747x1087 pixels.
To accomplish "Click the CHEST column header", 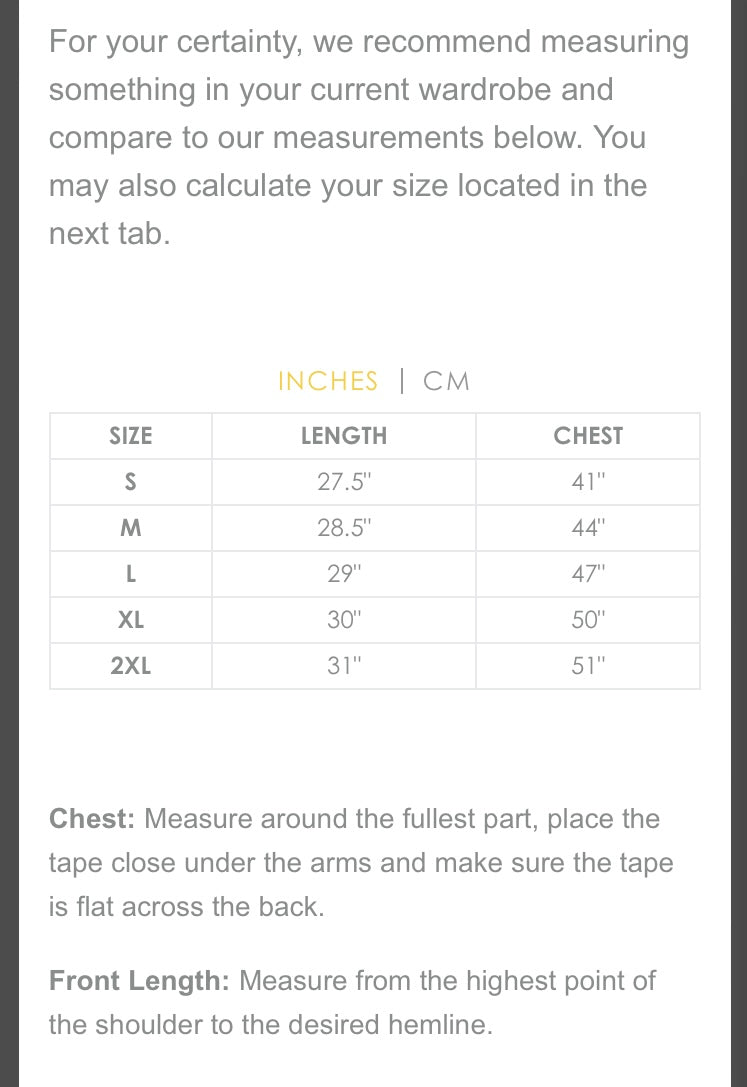I will [x=588, y=436].
